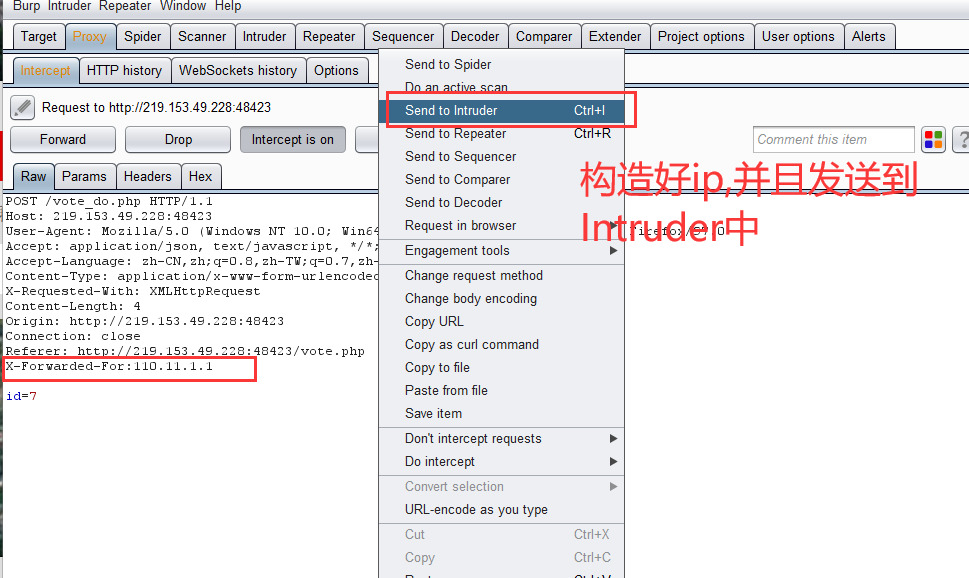
Task: Select Change request method
Action: (501, 276)
